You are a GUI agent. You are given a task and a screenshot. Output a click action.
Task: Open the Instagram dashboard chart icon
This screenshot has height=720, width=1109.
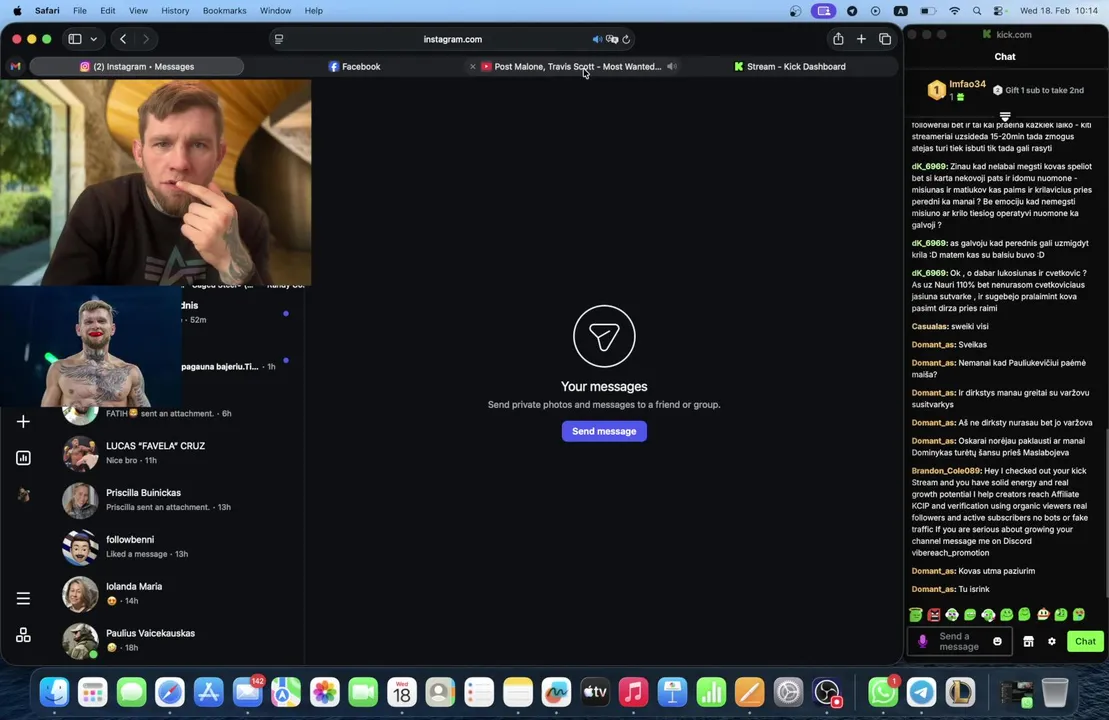tap(23, 458)
